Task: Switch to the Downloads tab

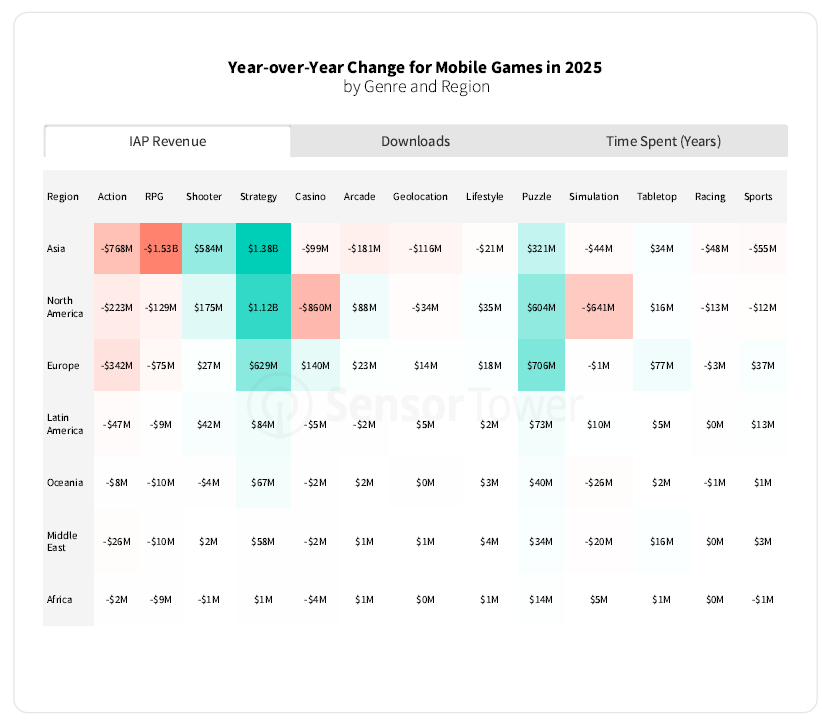Action: click(415, 141)
